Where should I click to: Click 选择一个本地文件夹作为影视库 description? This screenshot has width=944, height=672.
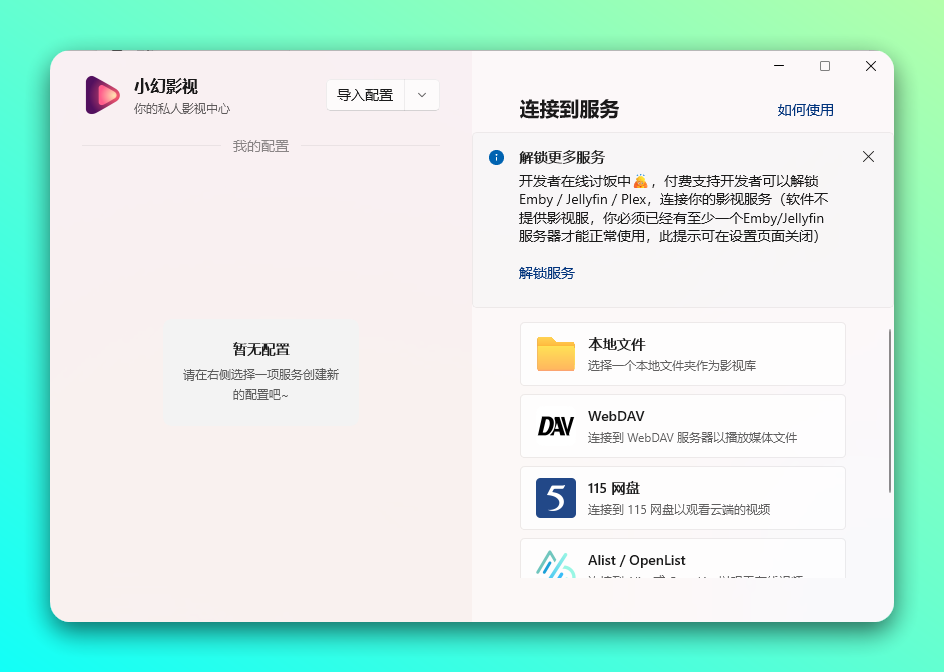click(x=672, y=366)
